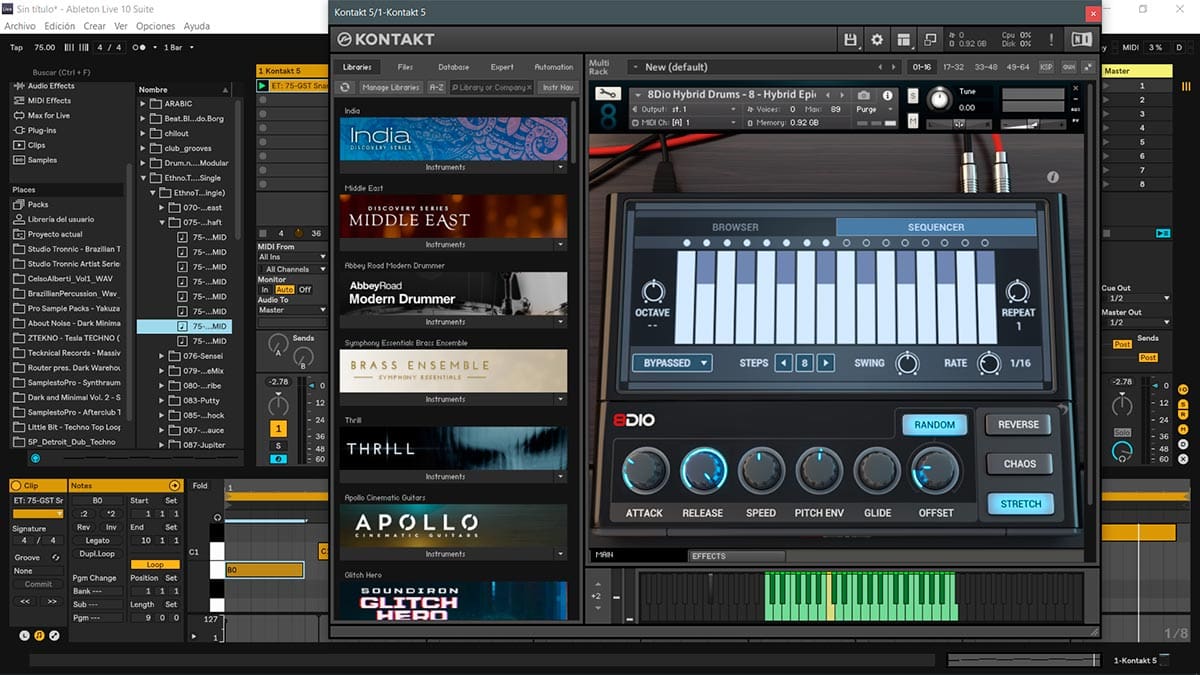This screenshot has height=675, width=1200.
Task: Click the aux button in Multi Rack
Action: (x=1069, y=67)
